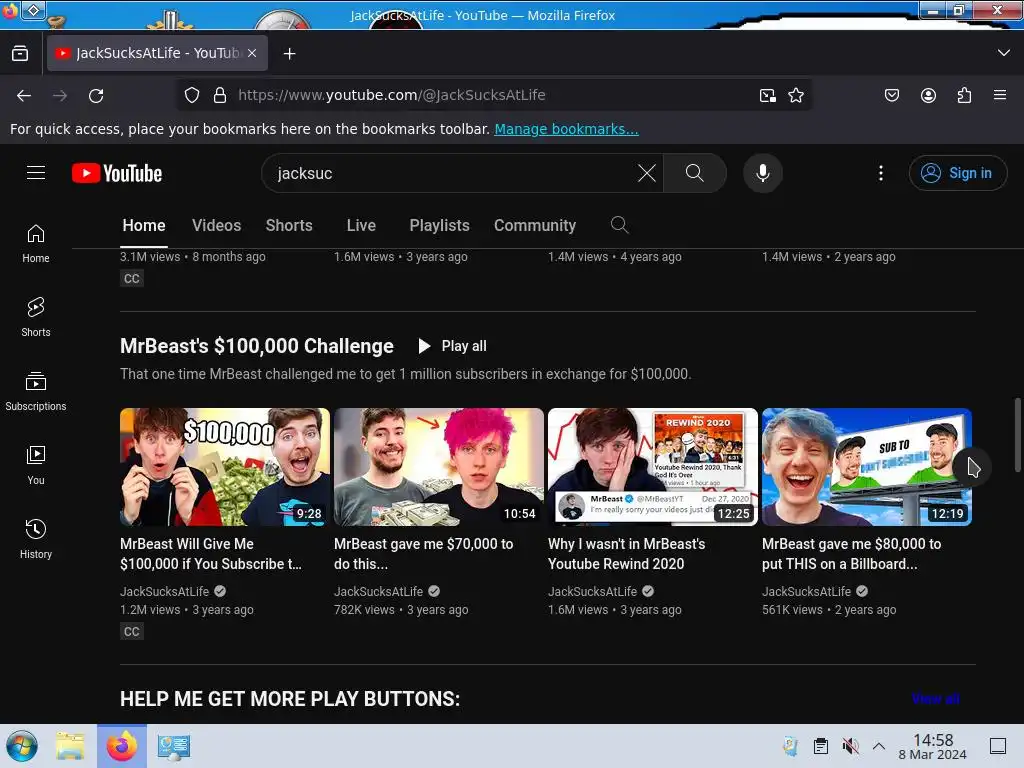Open a new tab with the plus button
Viewport: 1024px width, 768px height.
[x=290, y=54]
